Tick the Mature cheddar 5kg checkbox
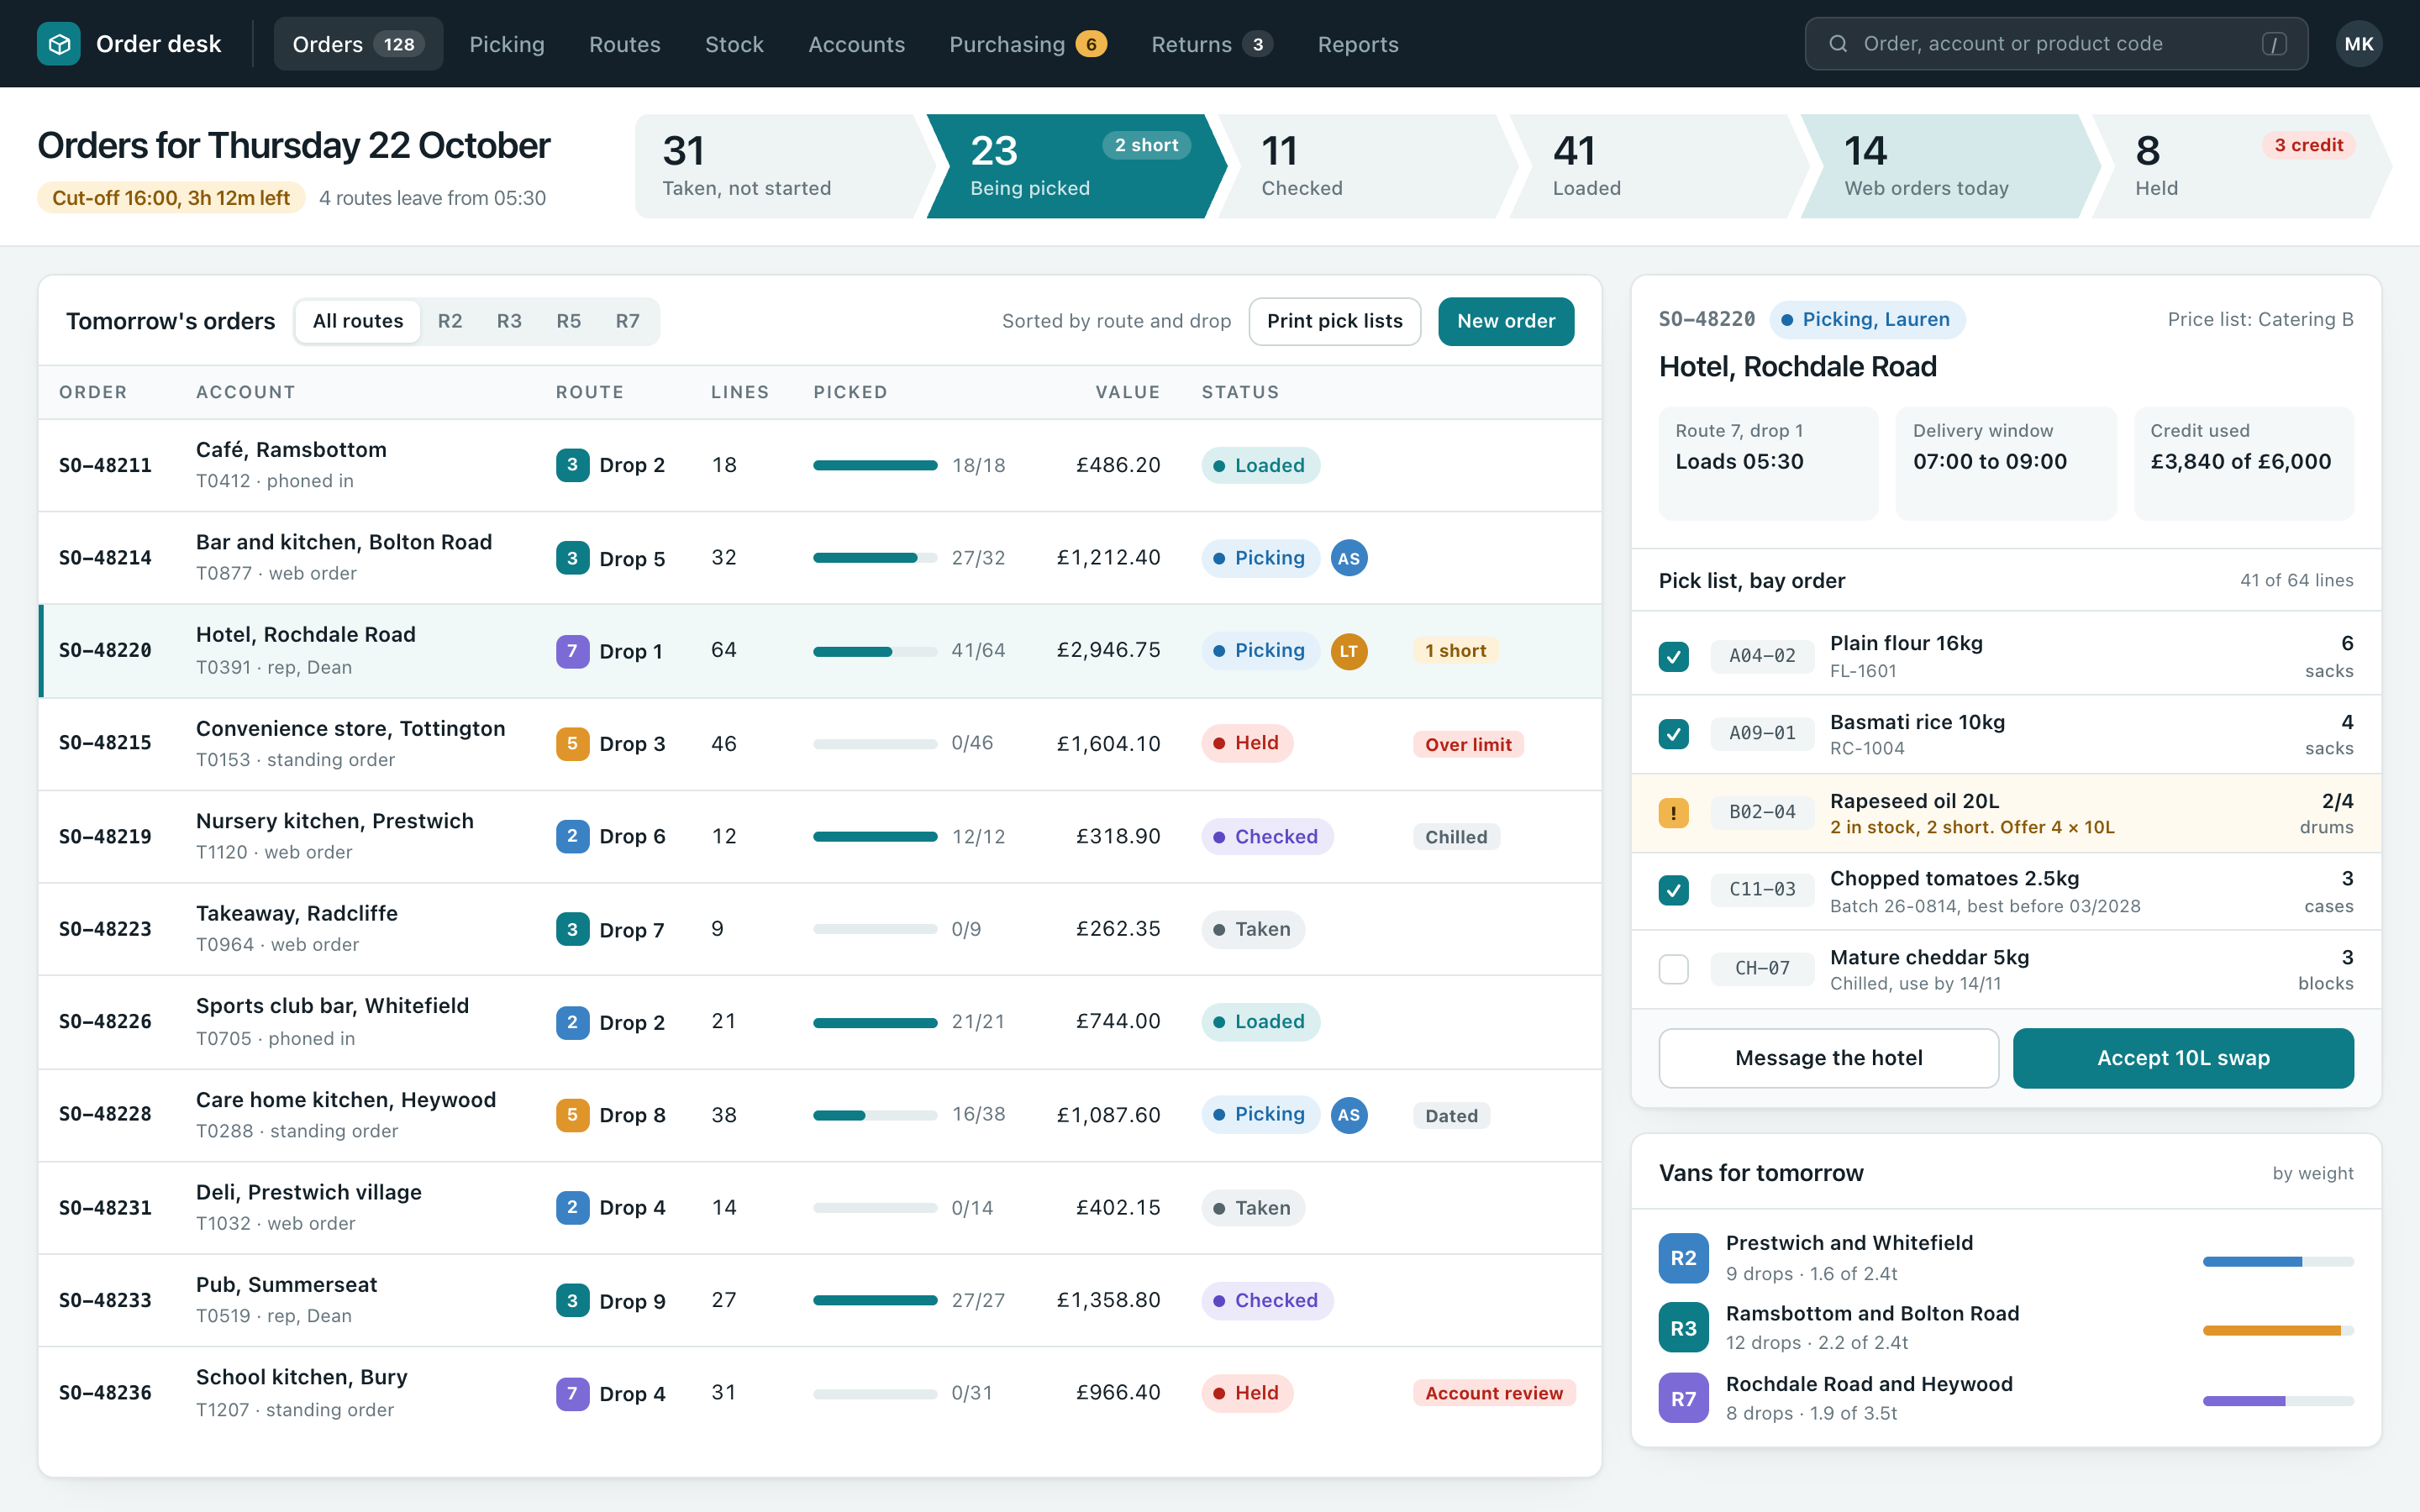2420x1512 pixels. click(x=1674, y=969)
